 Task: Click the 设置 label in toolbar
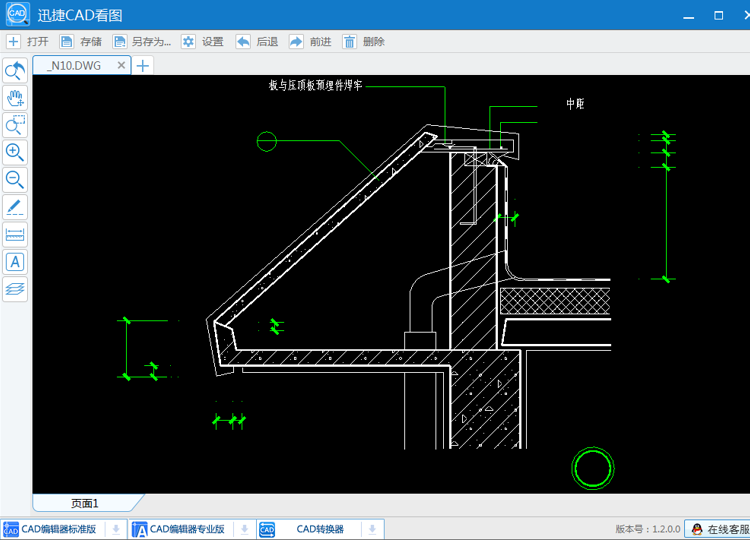coord(212,42)
